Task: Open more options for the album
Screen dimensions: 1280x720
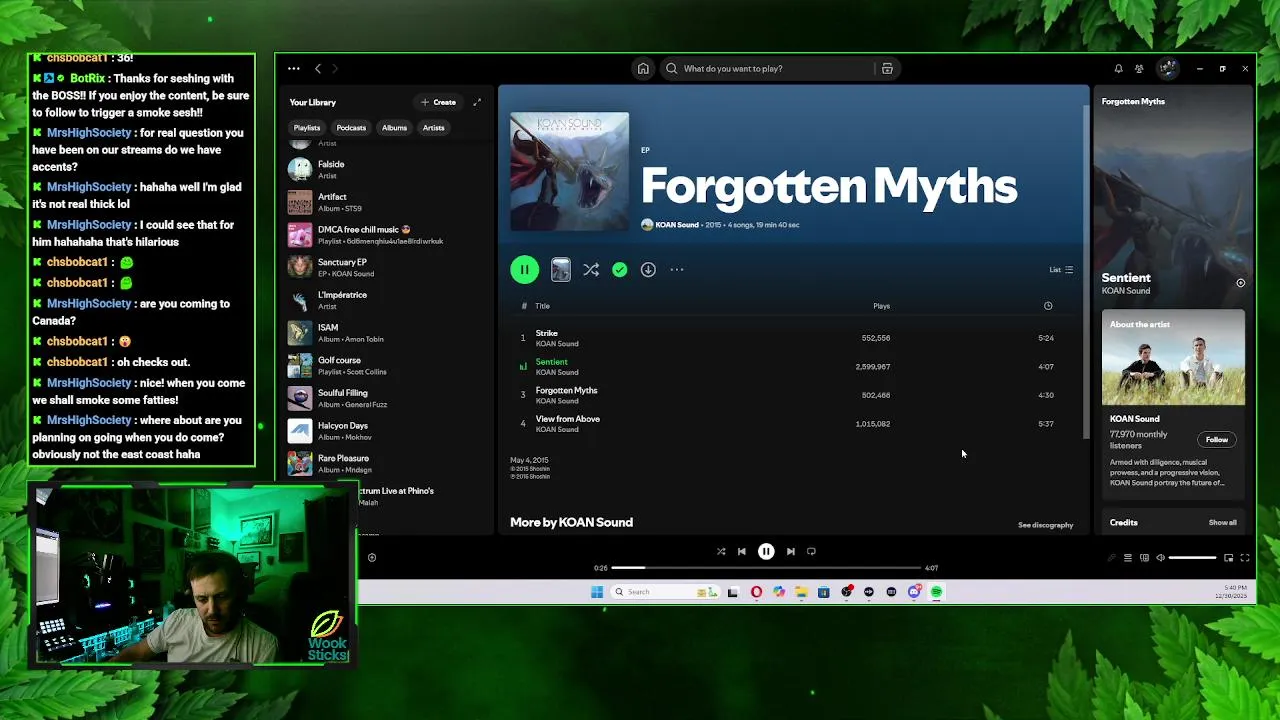Action: coord(677,269)
